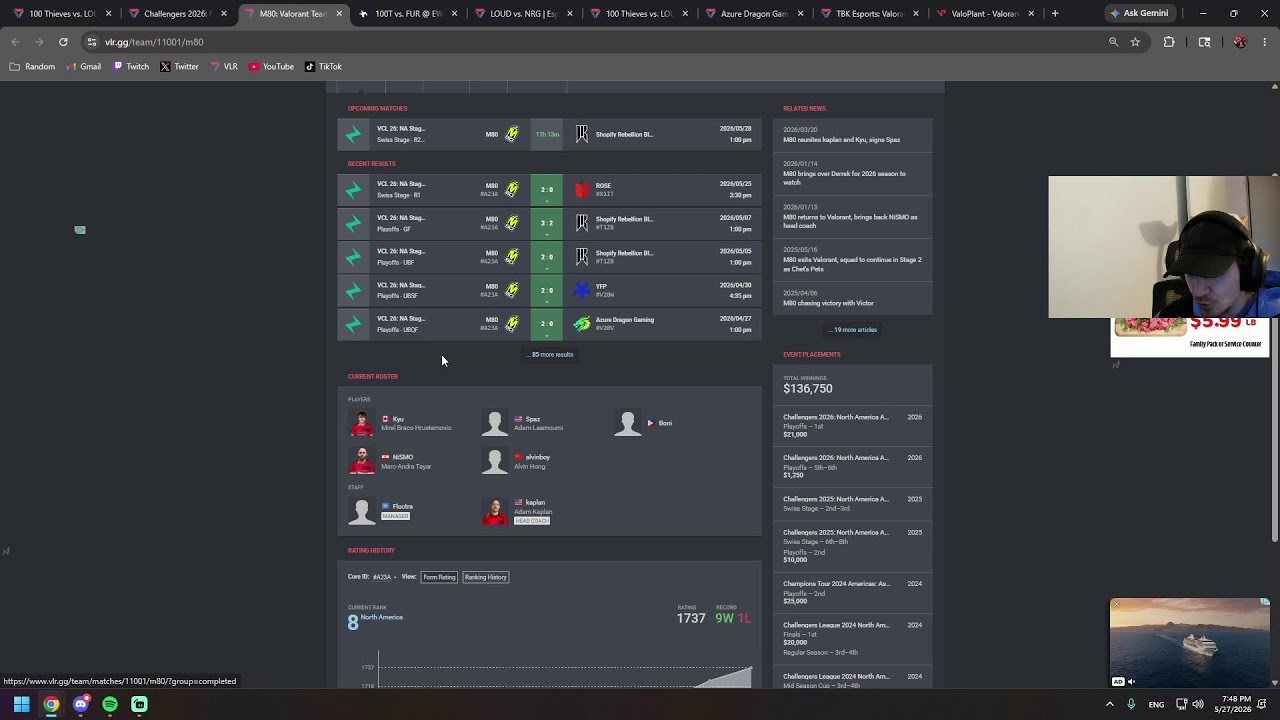Image resolution: width=1280 pixels, height=720 pixels.
Task: Open NiSMO's player photo
Action: 361,461
